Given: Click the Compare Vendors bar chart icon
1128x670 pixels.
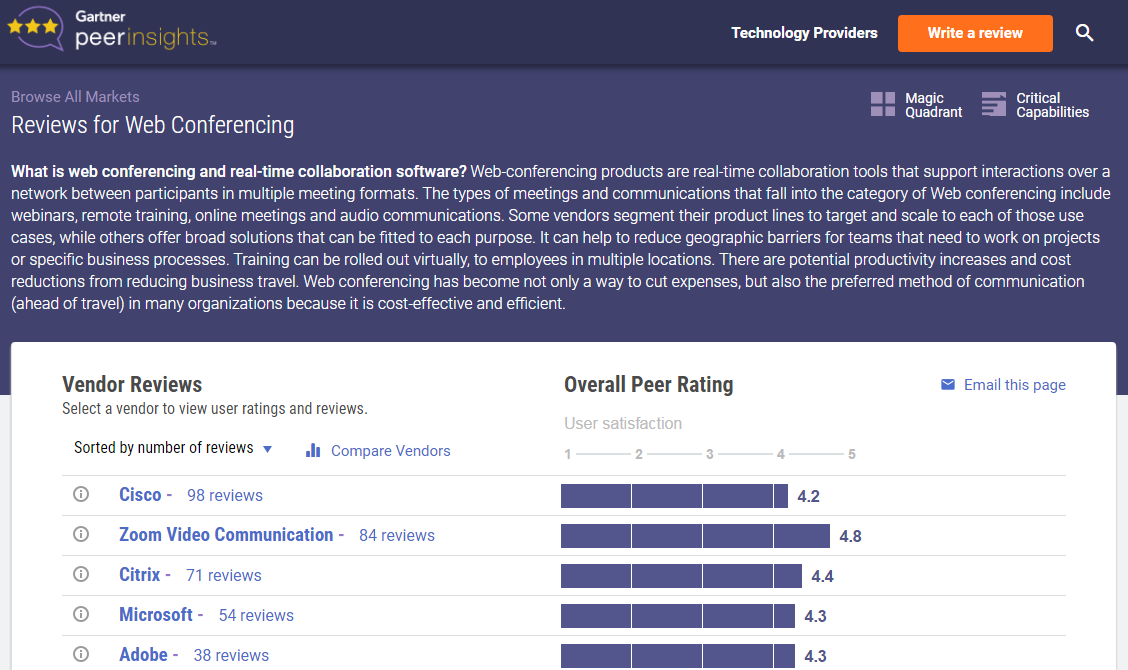Looking at the screenshot, I should click(x=313, y=451).
